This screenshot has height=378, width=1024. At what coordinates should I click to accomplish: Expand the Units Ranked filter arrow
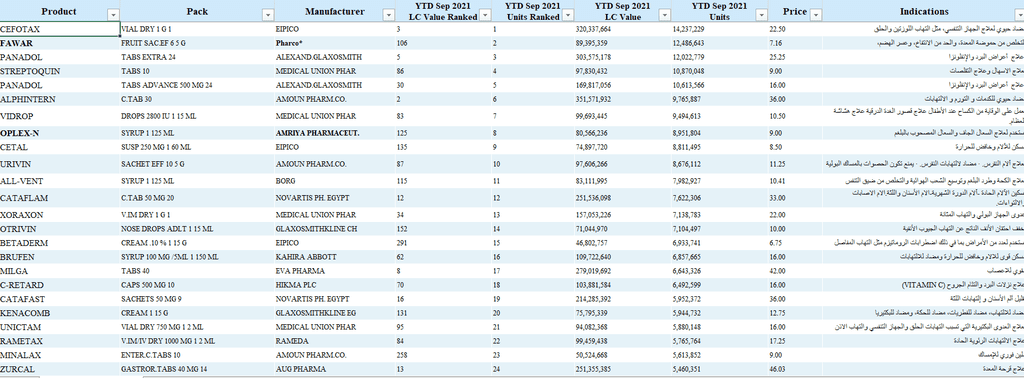568,15
